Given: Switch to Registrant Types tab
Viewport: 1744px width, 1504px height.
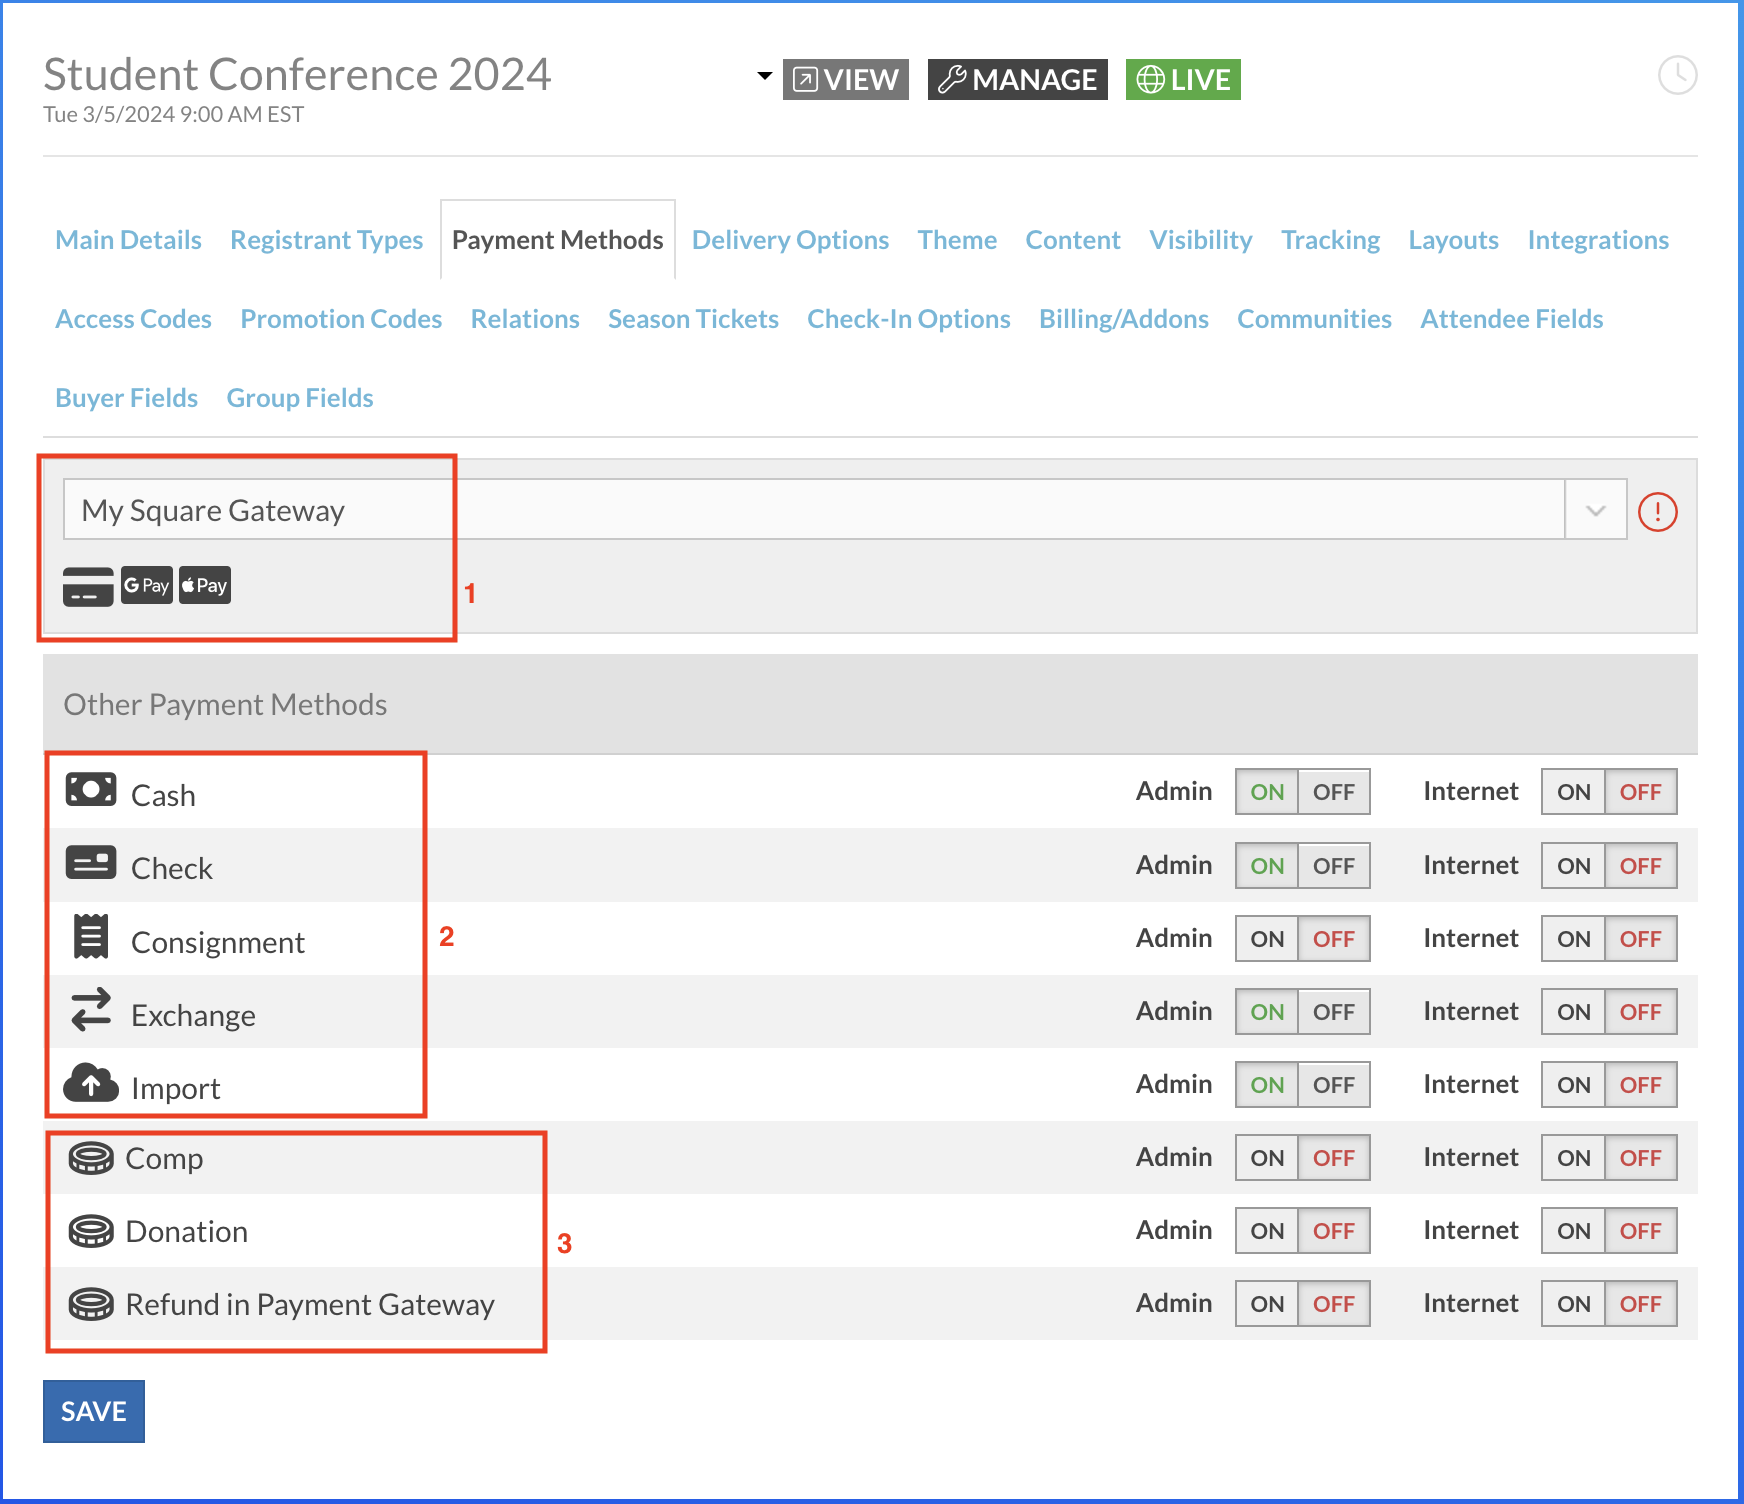Looking at the screenshot, I should 326,241.
